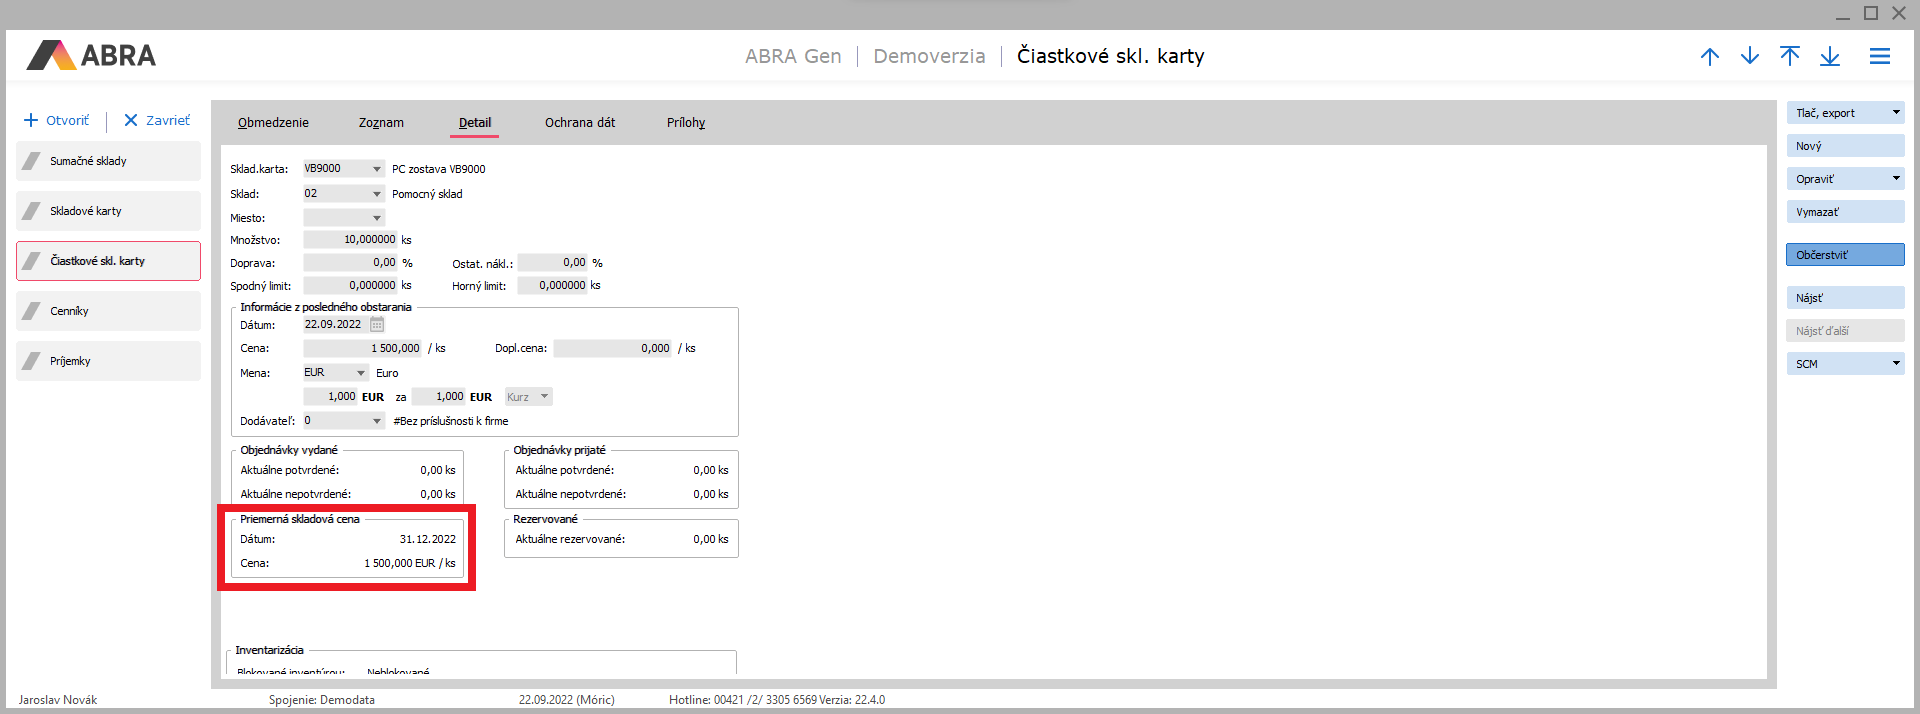Jump to first record arrow icon
This screenshot has width=1920, height=714.
1789,57
